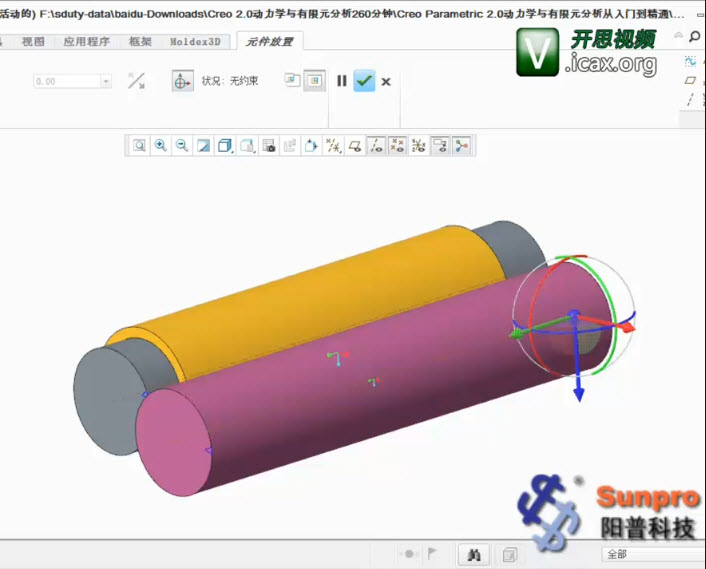Click the offset value field 0.00
The image size is (706, 569).
(x=68, y=81)
